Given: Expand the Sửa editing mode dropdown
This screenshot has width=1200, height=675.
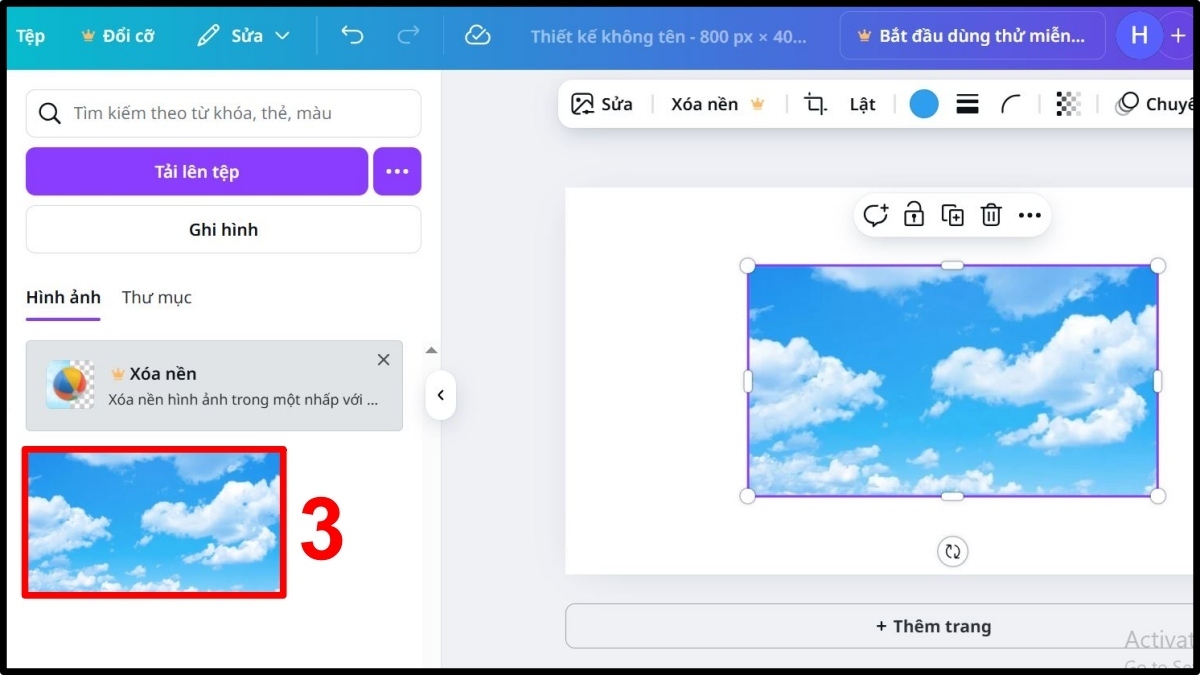Looking at the screenshot, I should [243, 36].
